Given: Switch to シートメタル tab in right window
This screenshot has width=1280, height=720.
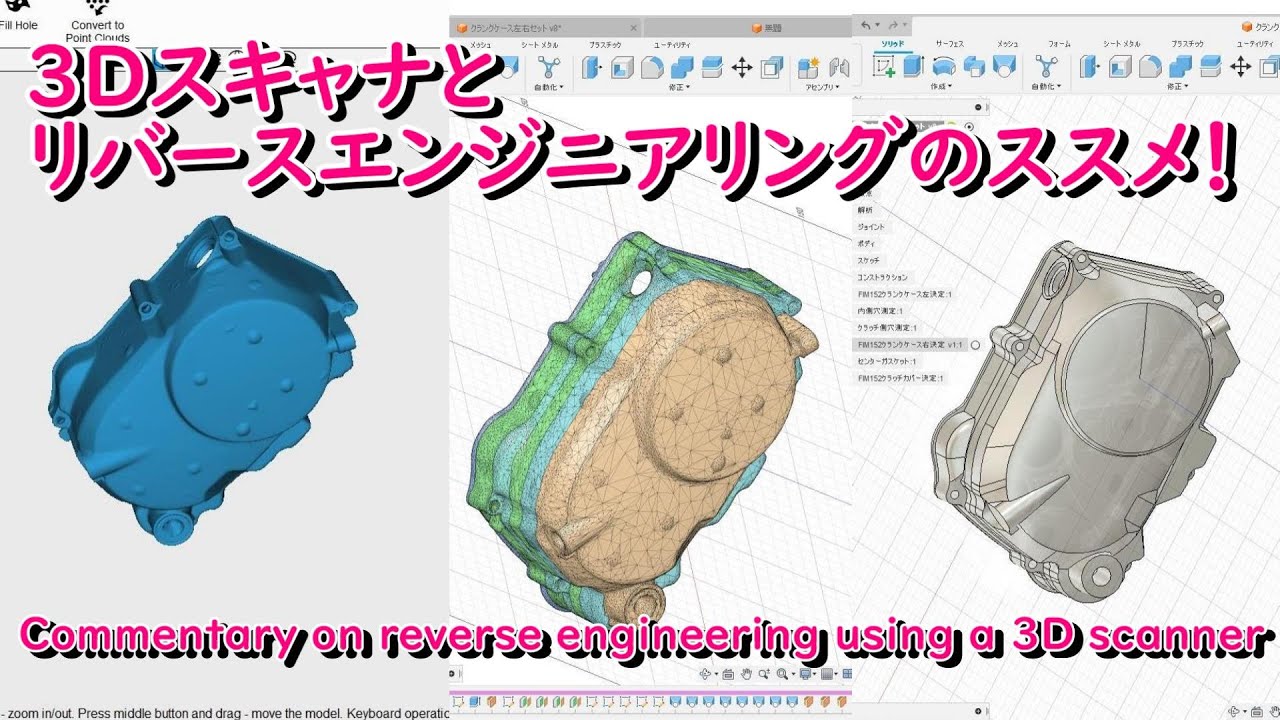Looking at the screenshot, I should [x=1122, y=45].
